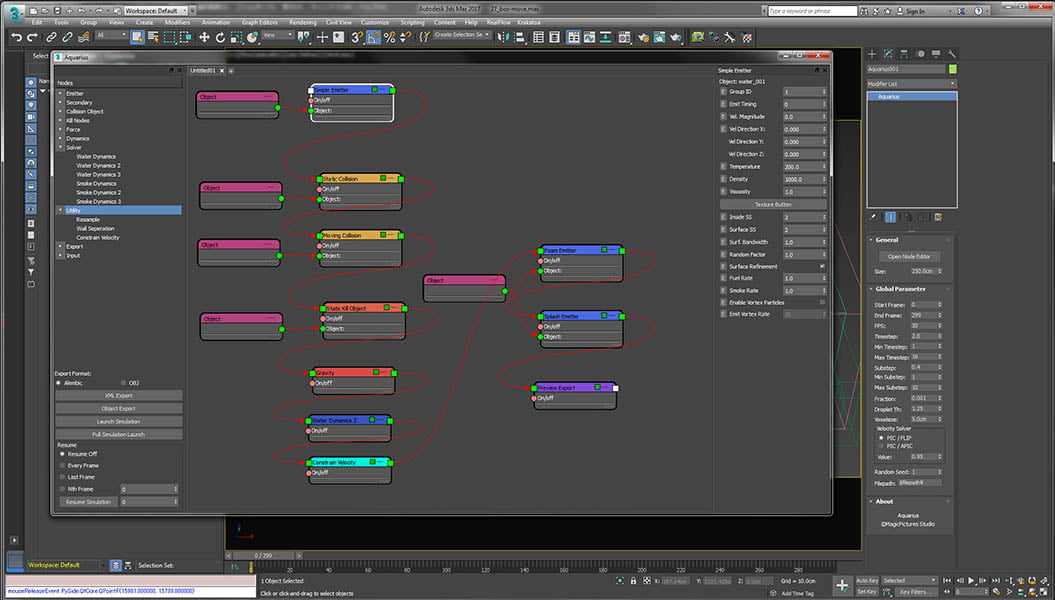The width and height of the screenshot is (1055, 600).
Task: Enable the Surface Refinement checkbox
Action: point(822,267)
